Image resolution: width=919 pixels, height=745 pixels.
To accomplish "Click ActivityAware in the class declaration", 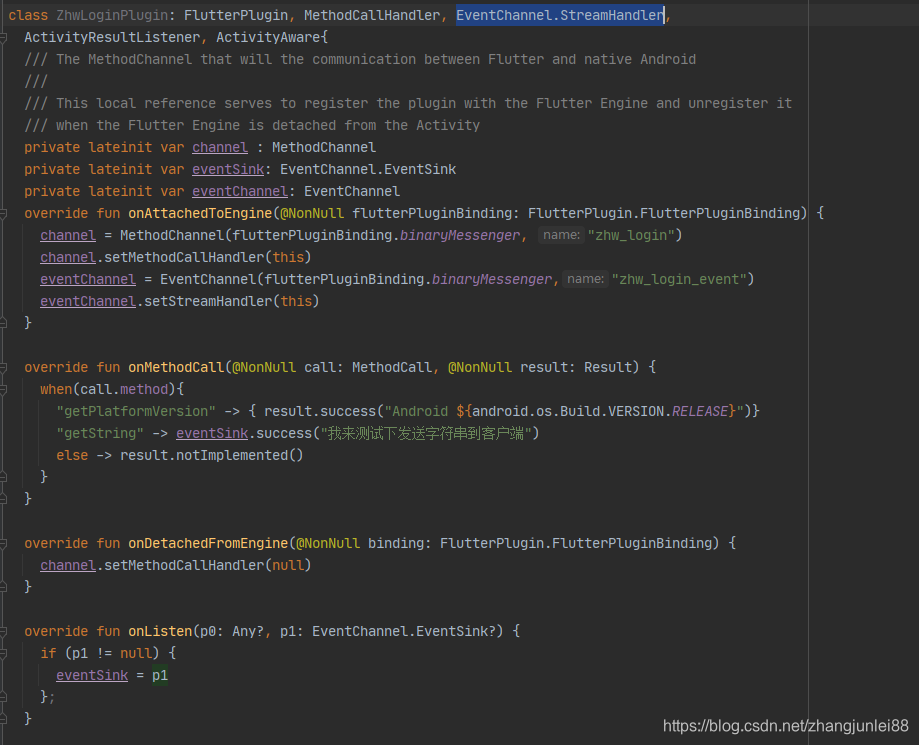I will pos(268,38).
